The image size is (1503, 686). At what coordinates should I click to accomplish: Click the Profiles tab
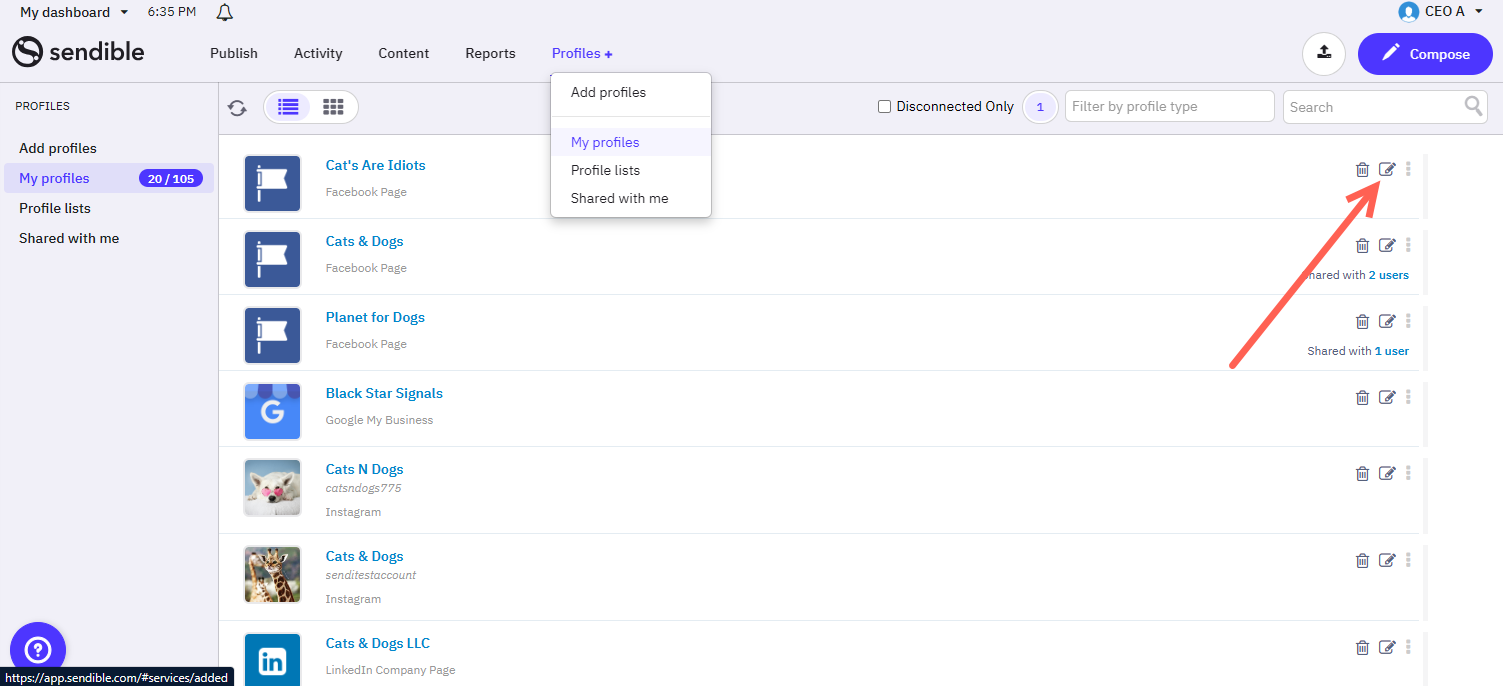point(582,53)
